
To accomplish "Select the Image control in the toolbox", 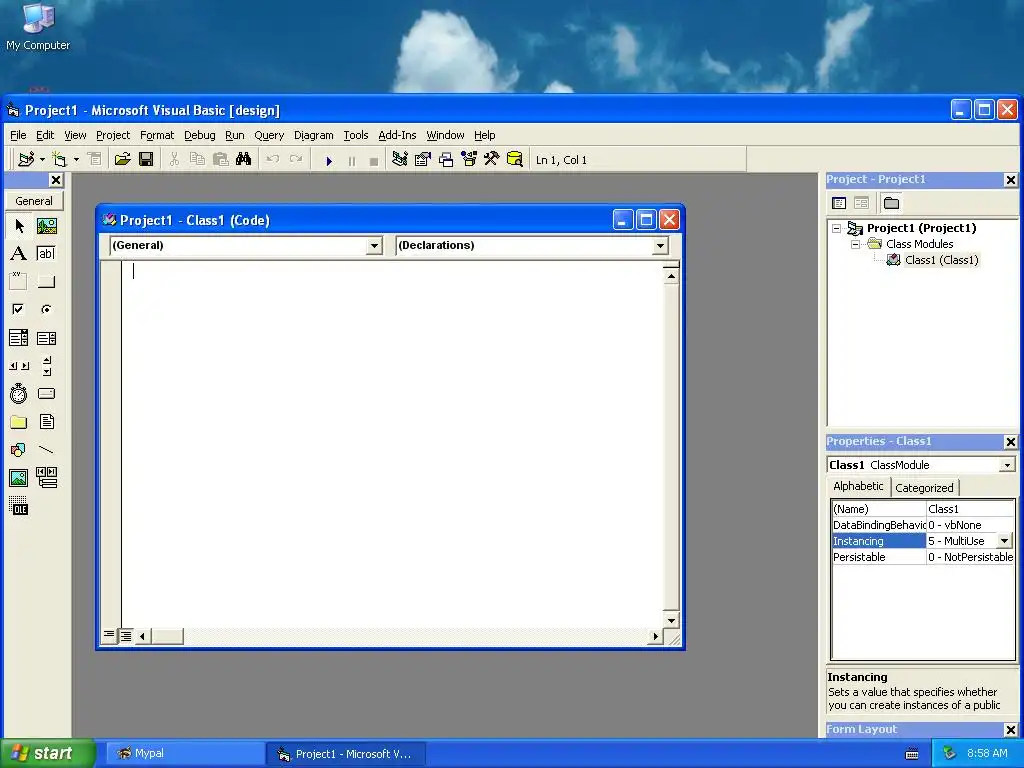I will (x=19, y=478).
